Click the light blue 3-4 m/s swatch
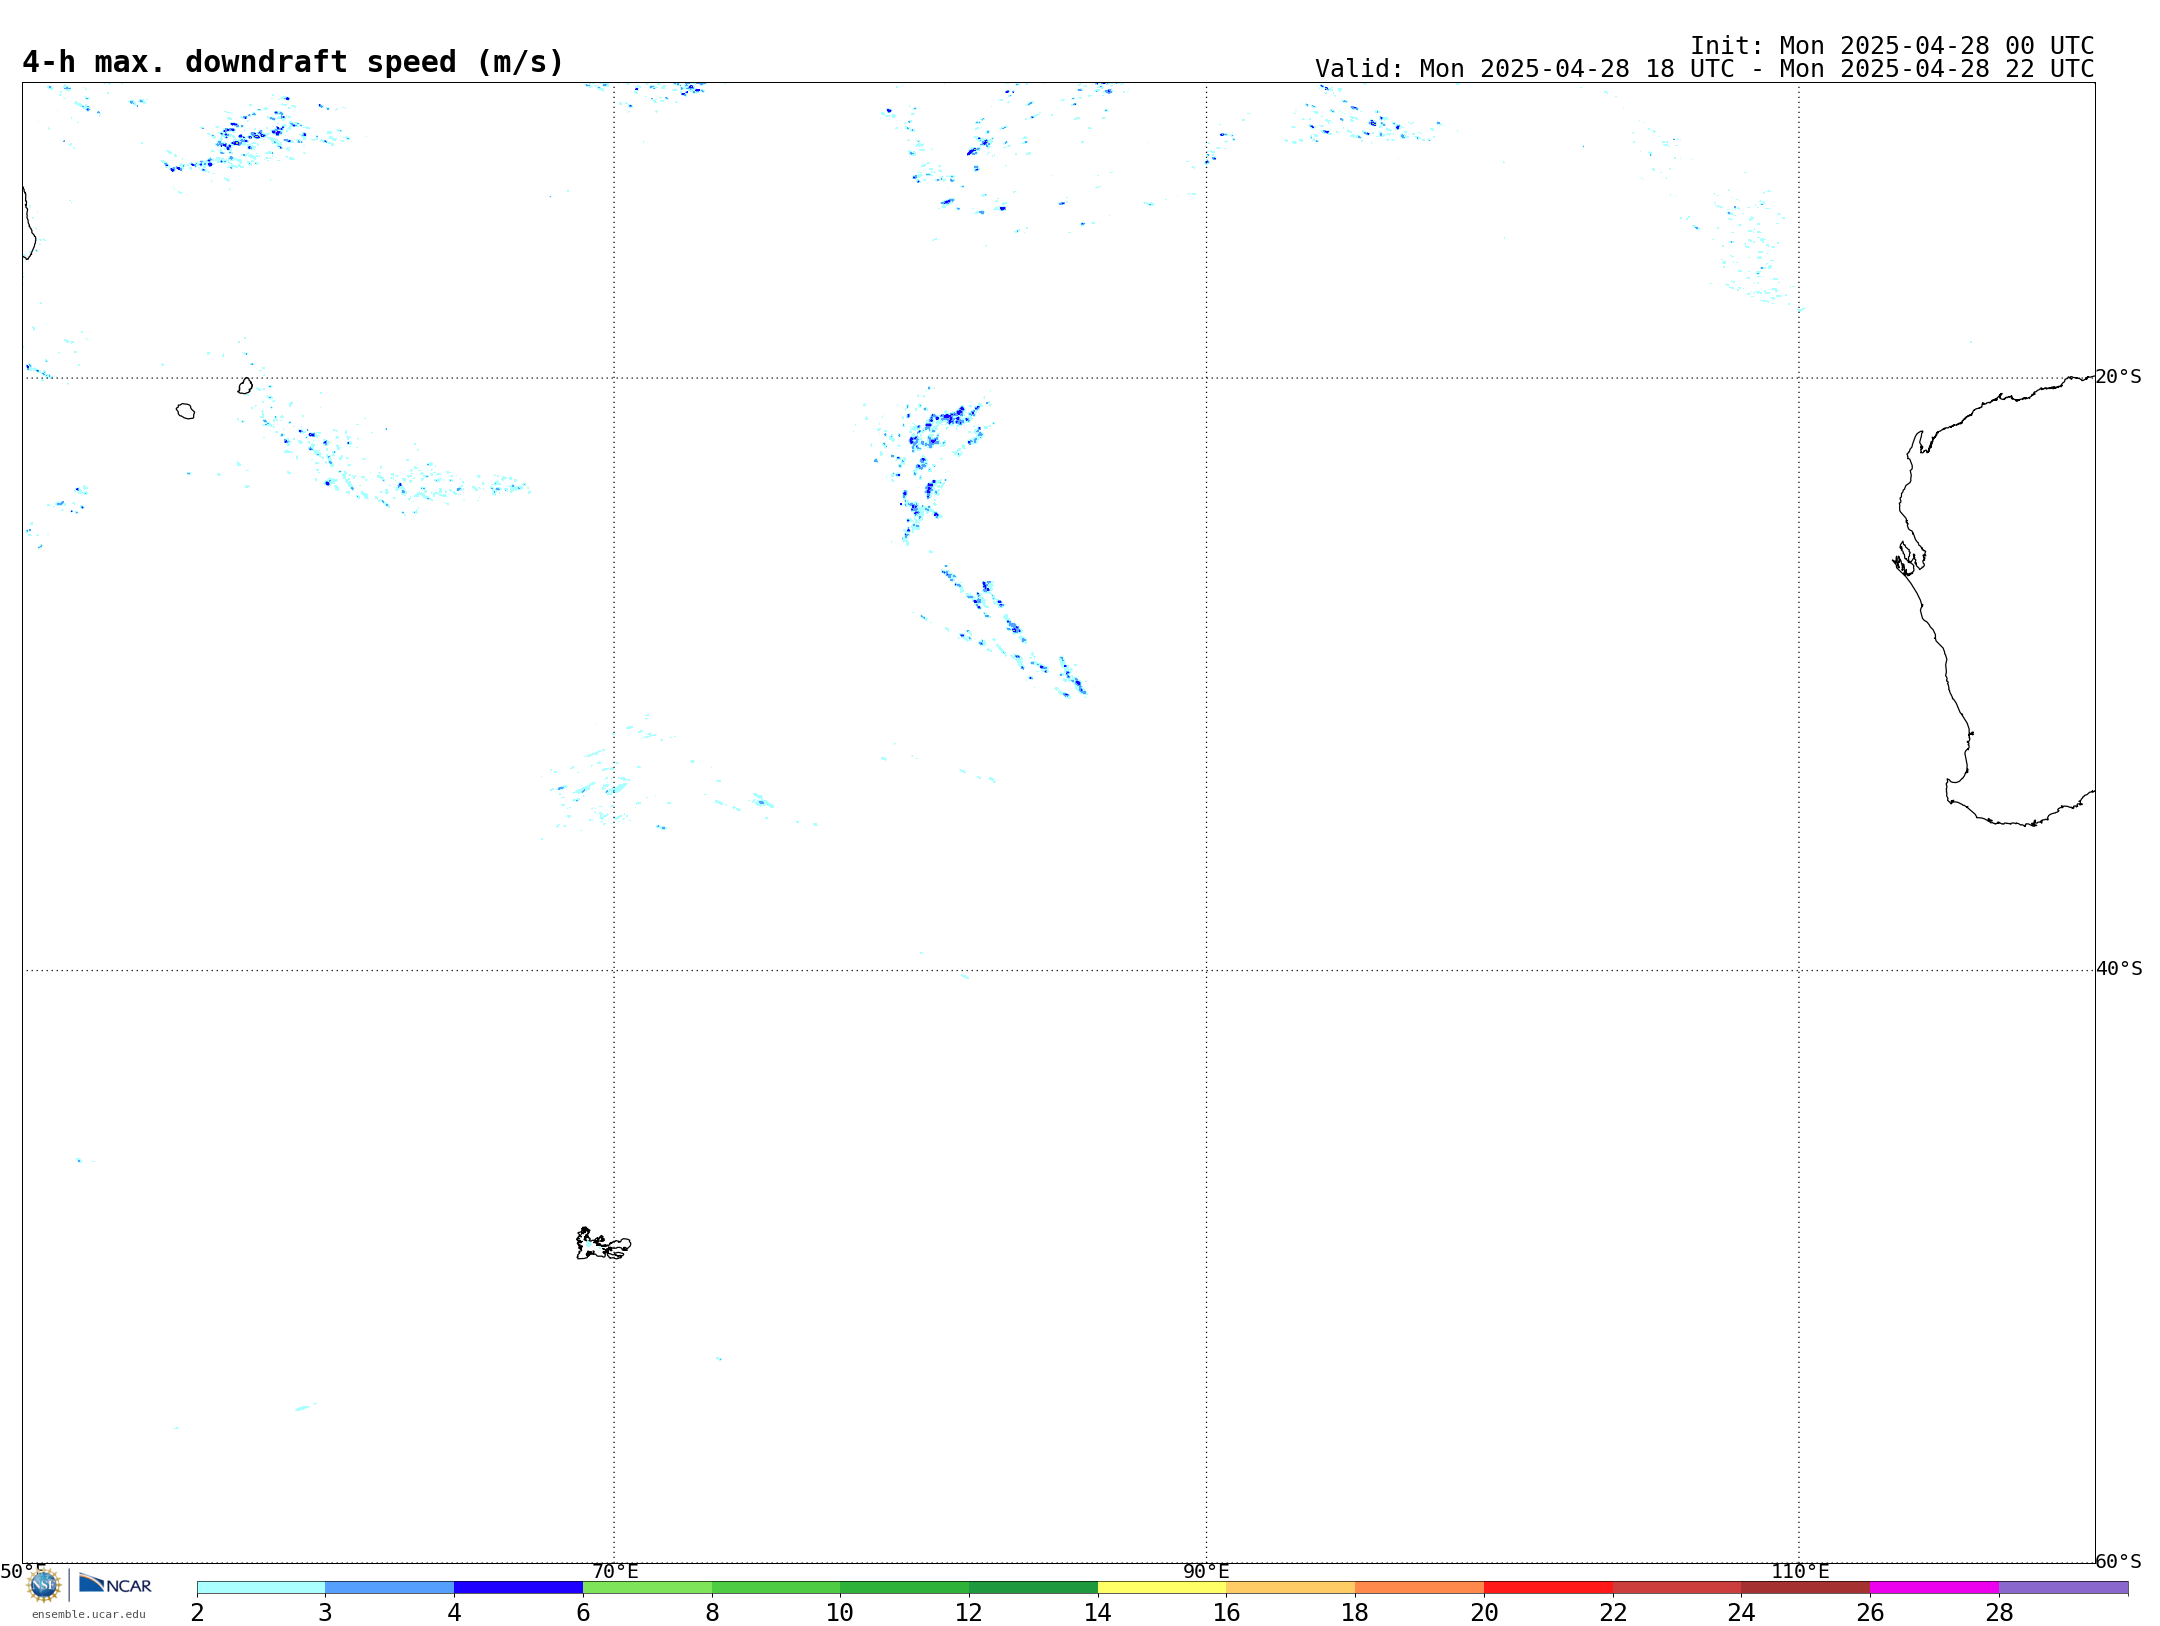 coord(390,1587)
